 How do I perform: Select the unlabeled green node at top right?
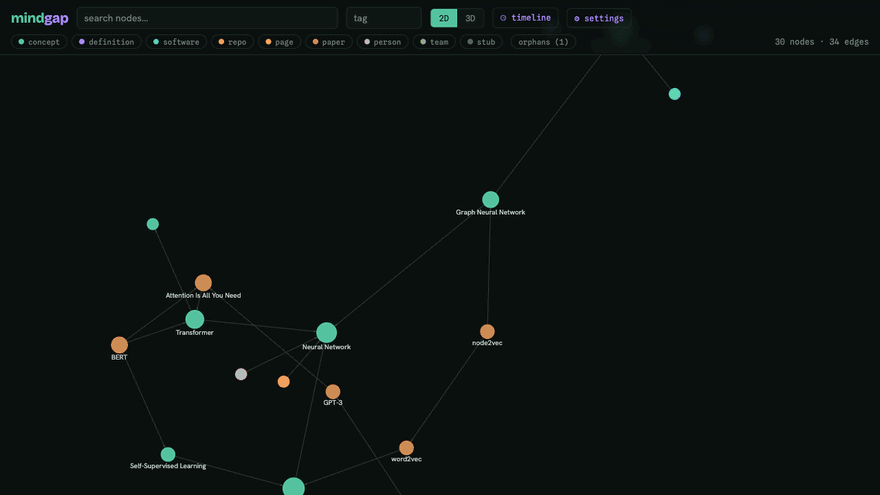pos(675,94)
